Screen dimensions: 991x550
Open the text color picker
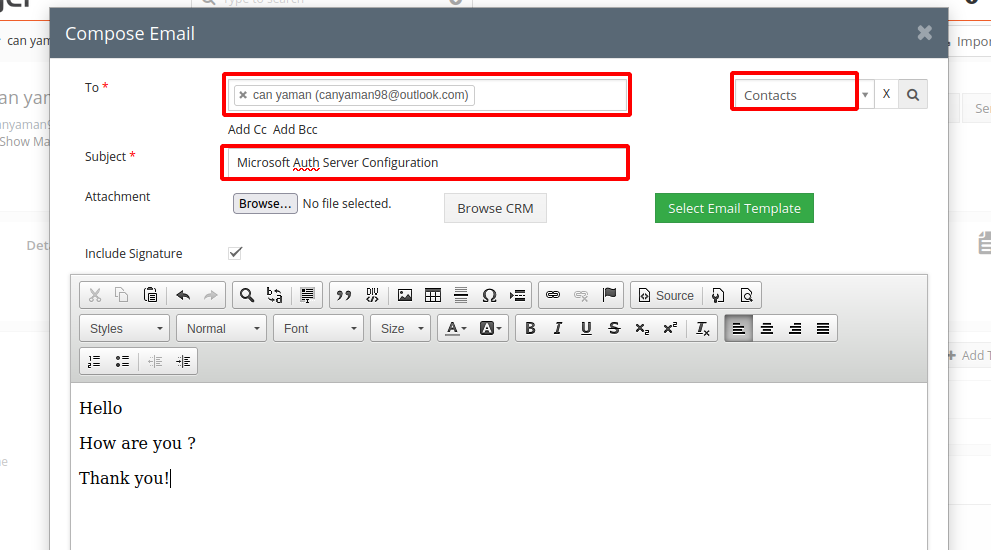tap(457, 328)
